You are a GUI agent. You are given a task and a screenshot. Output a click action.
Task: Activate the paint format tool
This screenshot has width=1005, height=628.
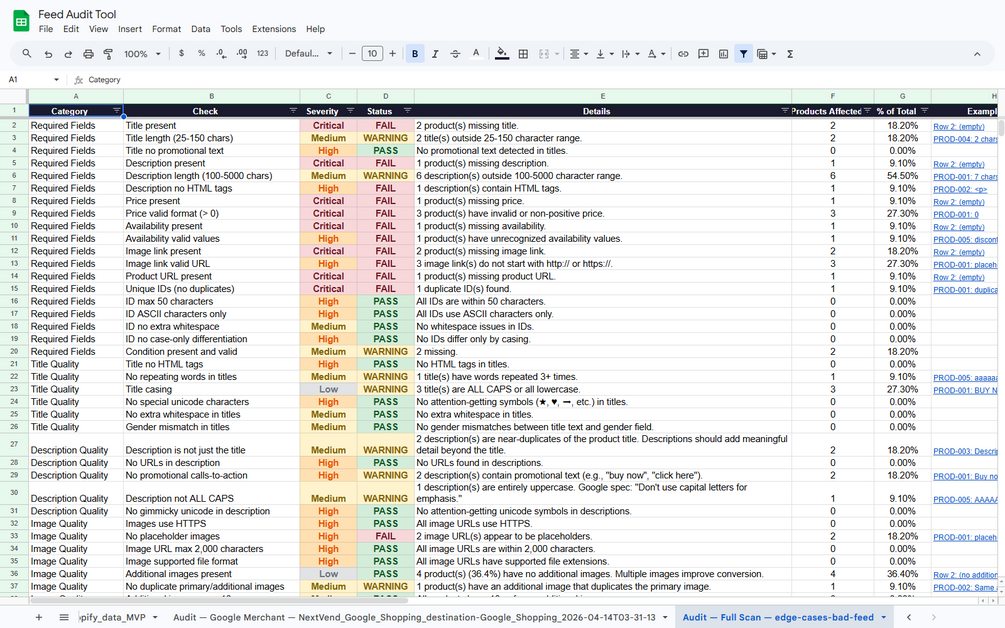108,54
